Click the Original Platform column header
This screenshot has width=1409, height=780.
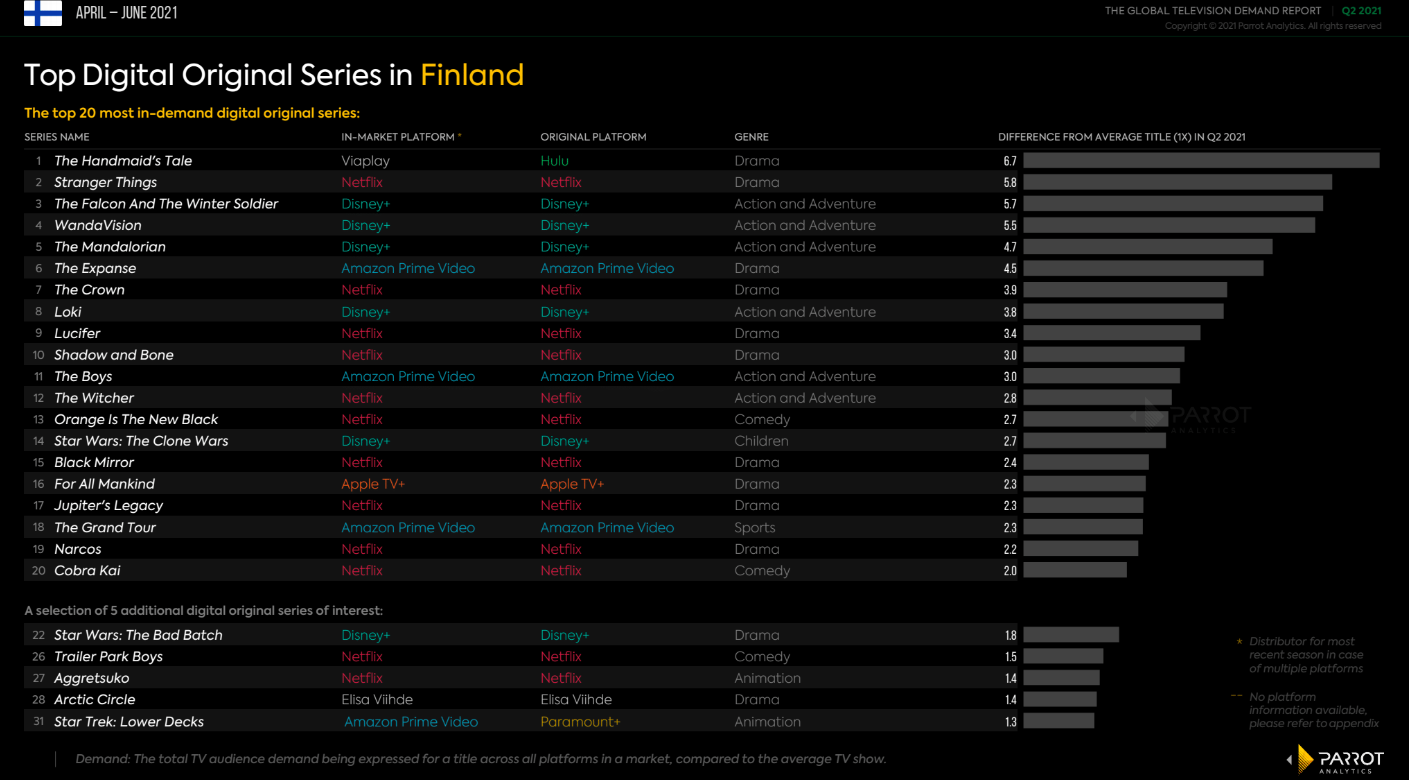(593, 137)
